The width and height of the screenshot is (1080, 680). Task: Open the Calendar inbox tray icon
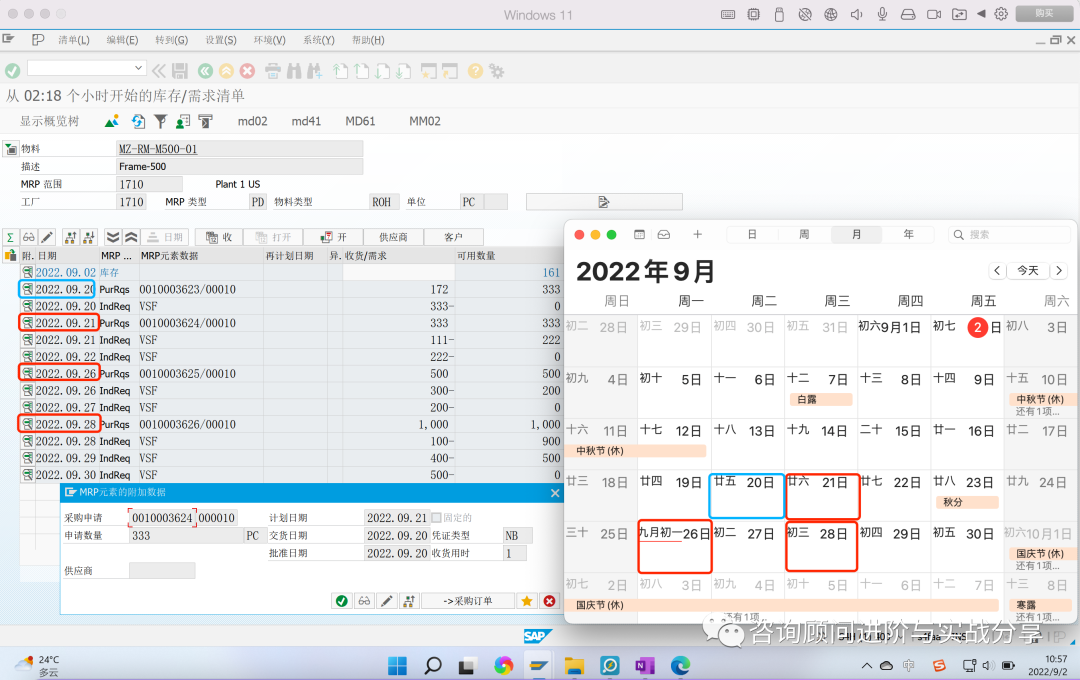click(664, 235)
